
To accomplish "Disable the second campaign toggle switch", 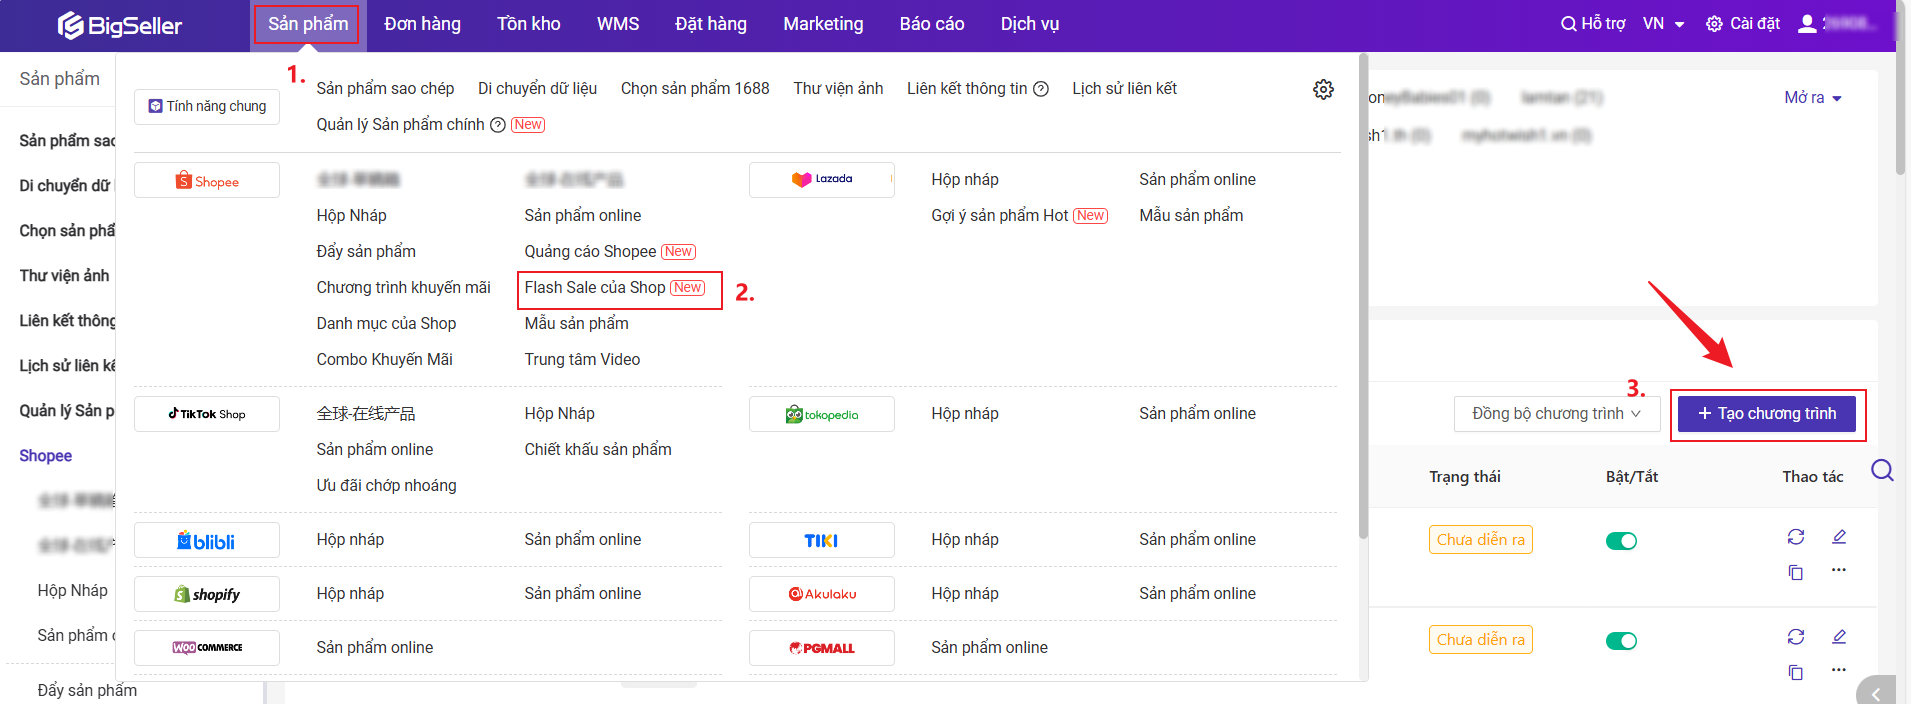I will pos(1621,641).
